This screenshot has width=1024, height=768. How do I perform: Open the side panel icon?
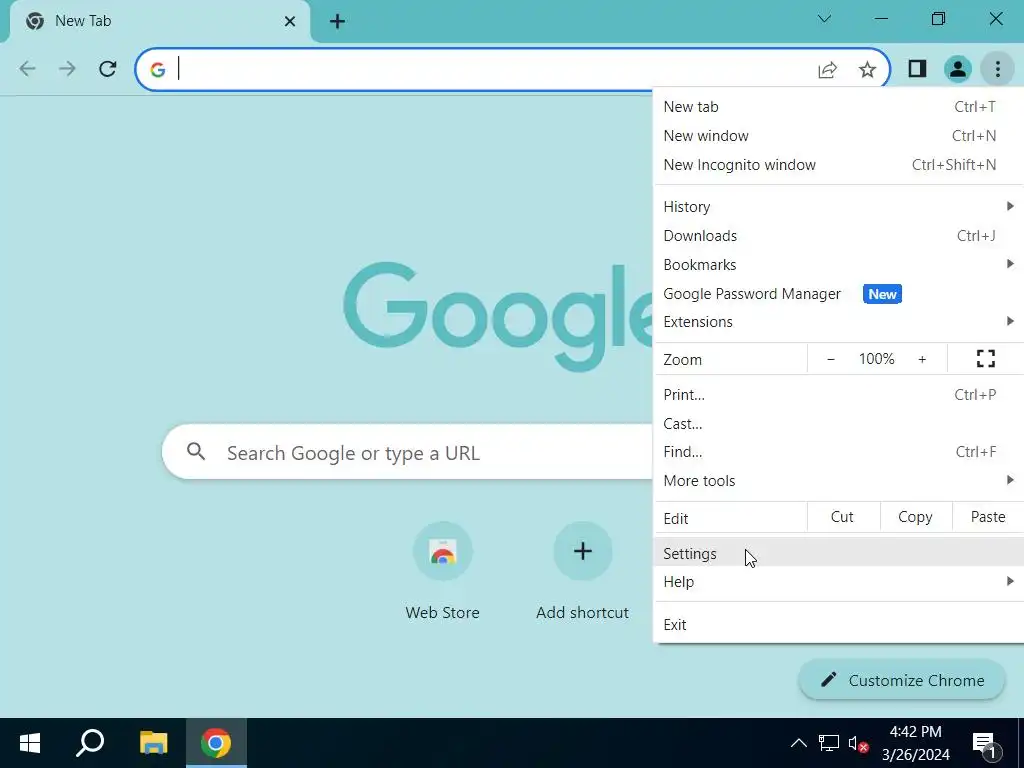click(x=918, y=69)
